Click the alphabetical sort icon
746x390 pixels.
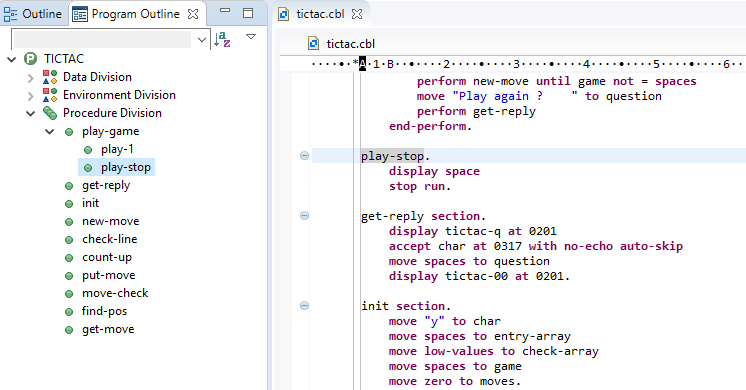(222, 39)
